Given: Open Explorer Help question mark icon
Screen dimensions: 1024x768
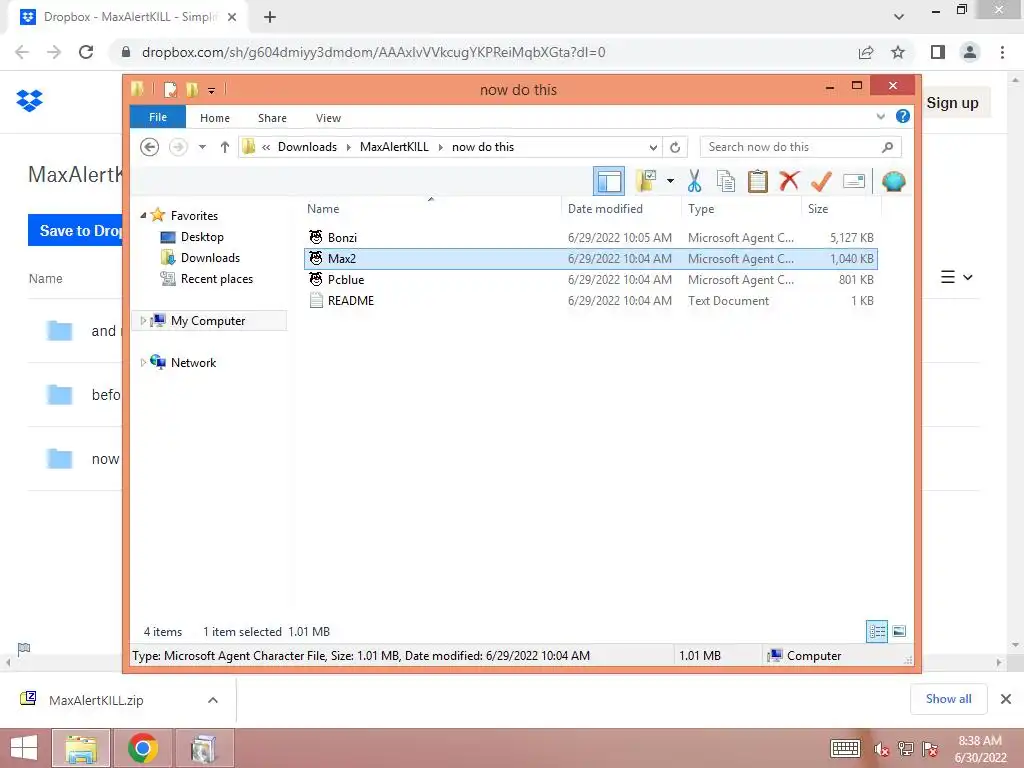Looking at the screenshot, I should tap(903, 116).
